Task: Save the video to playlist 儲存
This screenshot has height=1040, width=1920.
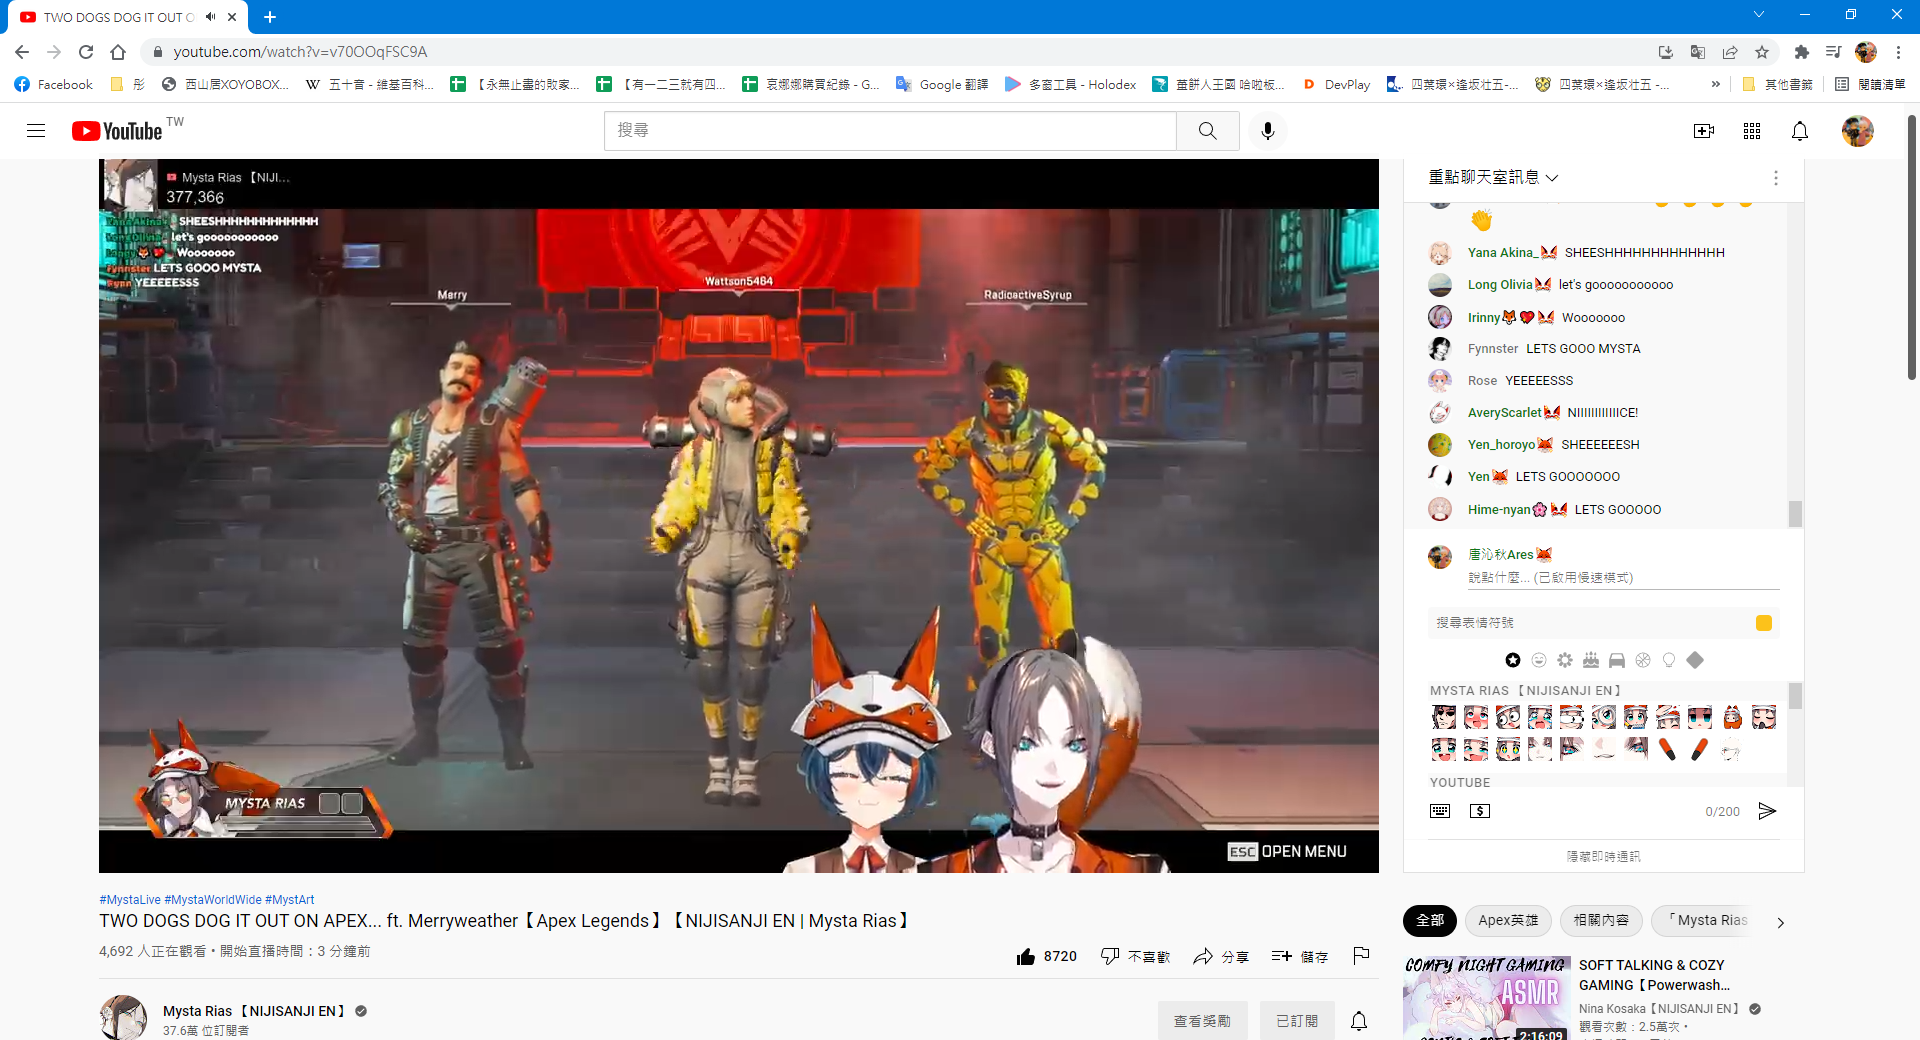Action: pos(1299,957)
